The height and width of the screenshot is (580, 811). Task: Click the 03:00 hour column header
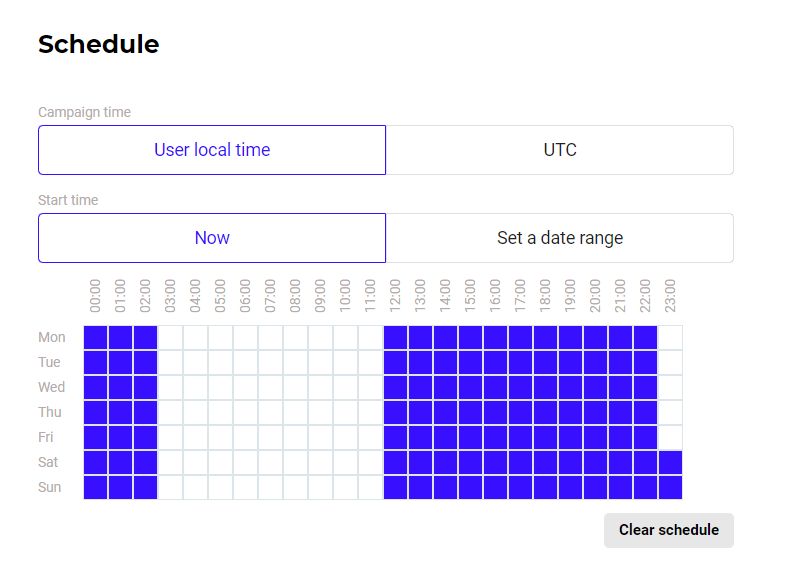tap(171, 295)
